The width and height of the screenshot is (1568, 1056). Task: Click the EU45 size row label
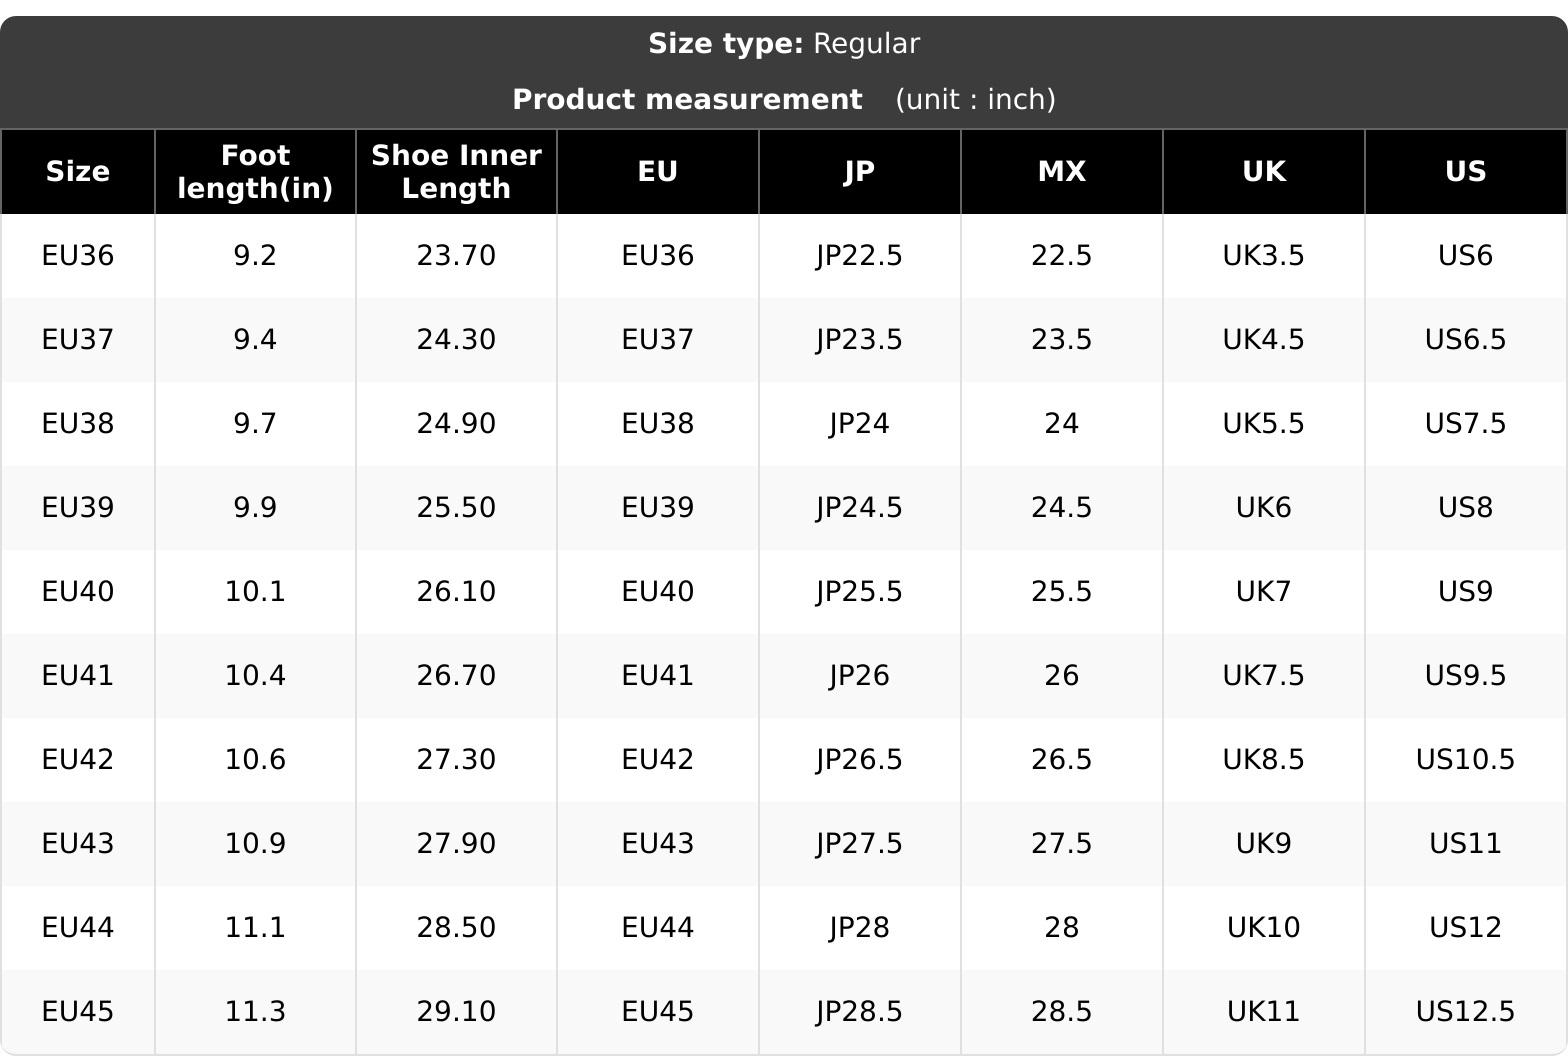tap(78, 1012)
